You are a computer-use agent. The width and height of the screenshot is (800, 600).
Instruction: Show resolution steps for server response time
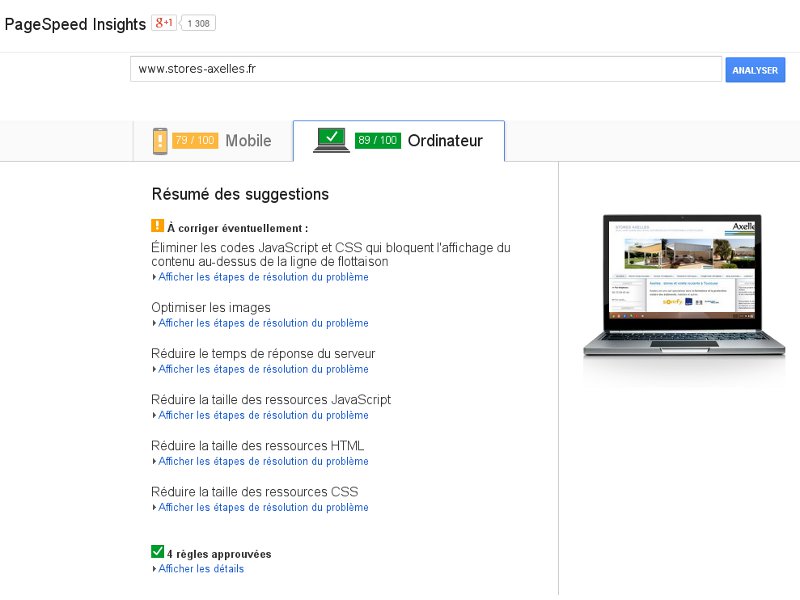tap(263, 369)
